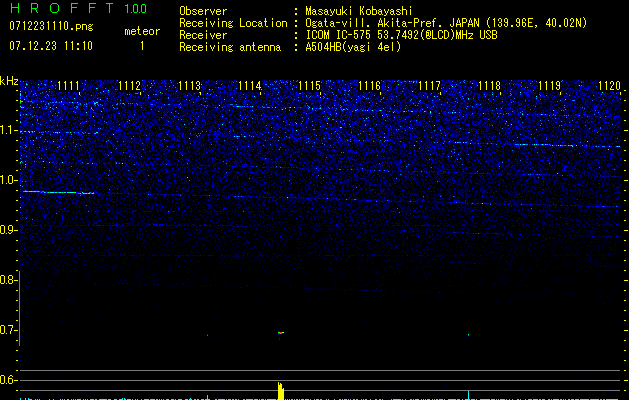Viewport: 629px width, 400px height.
Task: Click the date 07.12.23 11:10
Action: pos(51,46)
